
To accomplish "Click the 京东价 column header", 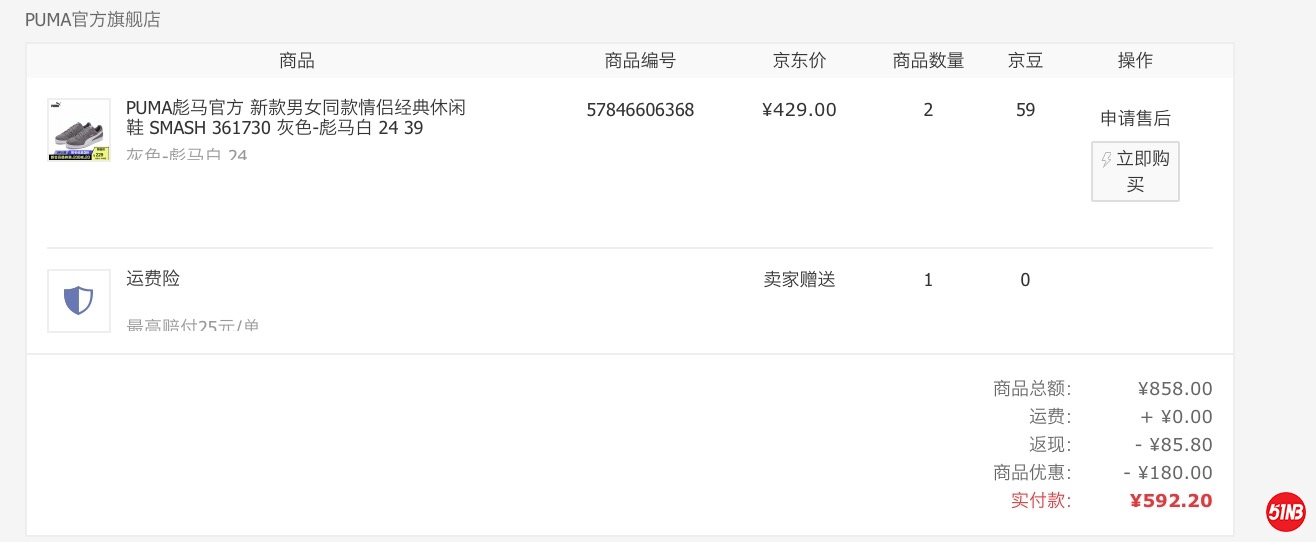I will coord(799,61).
